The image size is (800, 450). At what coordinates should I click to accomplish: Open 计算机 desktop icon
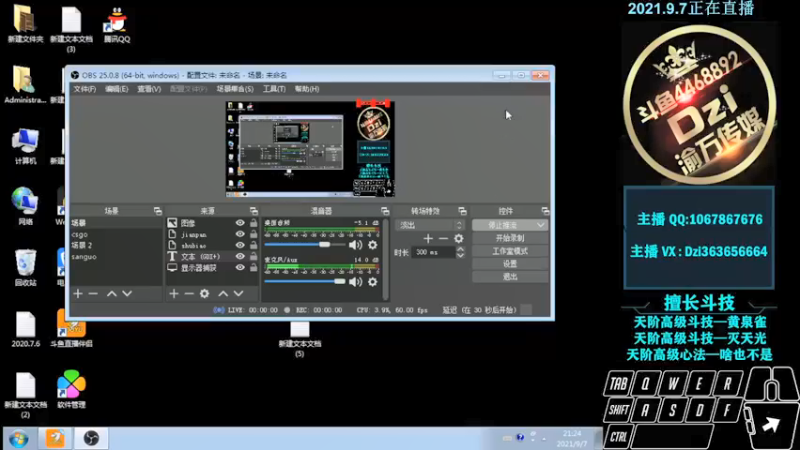click(x=26, y=146)
